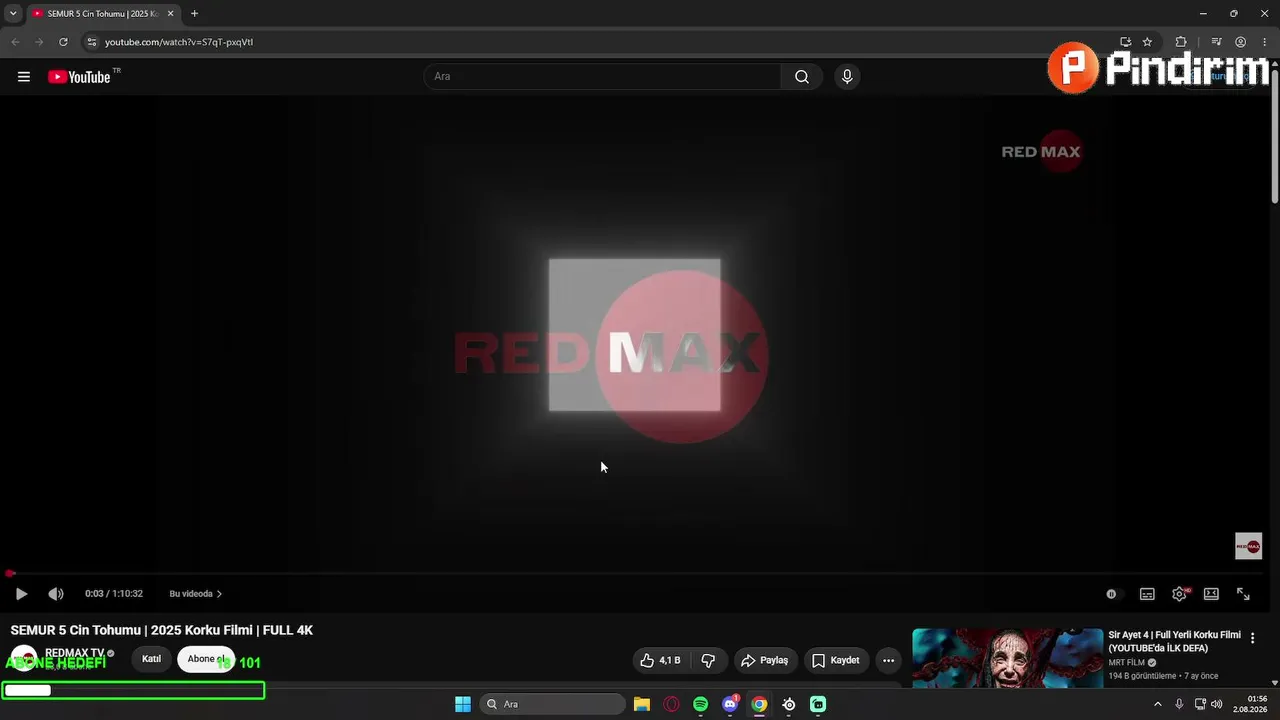Open a new browser tab
Image resolution: width=1280 pixels, height=720 pixels.
[194, 14]
